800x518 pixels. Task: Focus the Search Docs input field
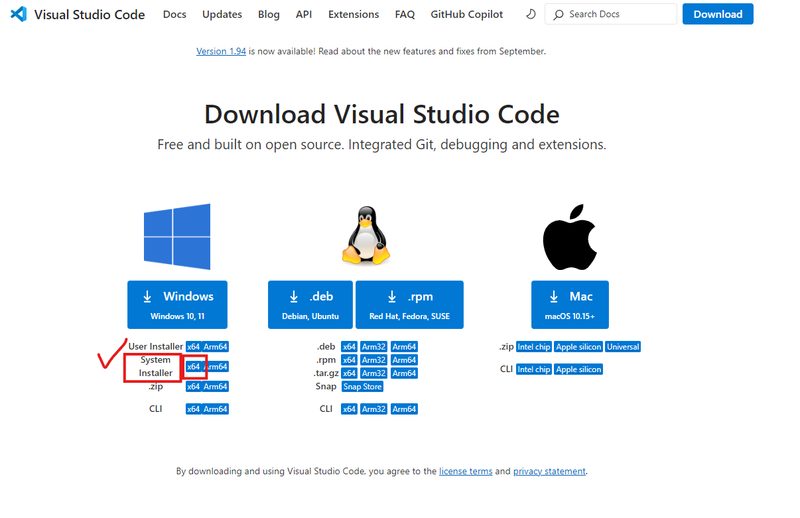click(x=611, y=14)
